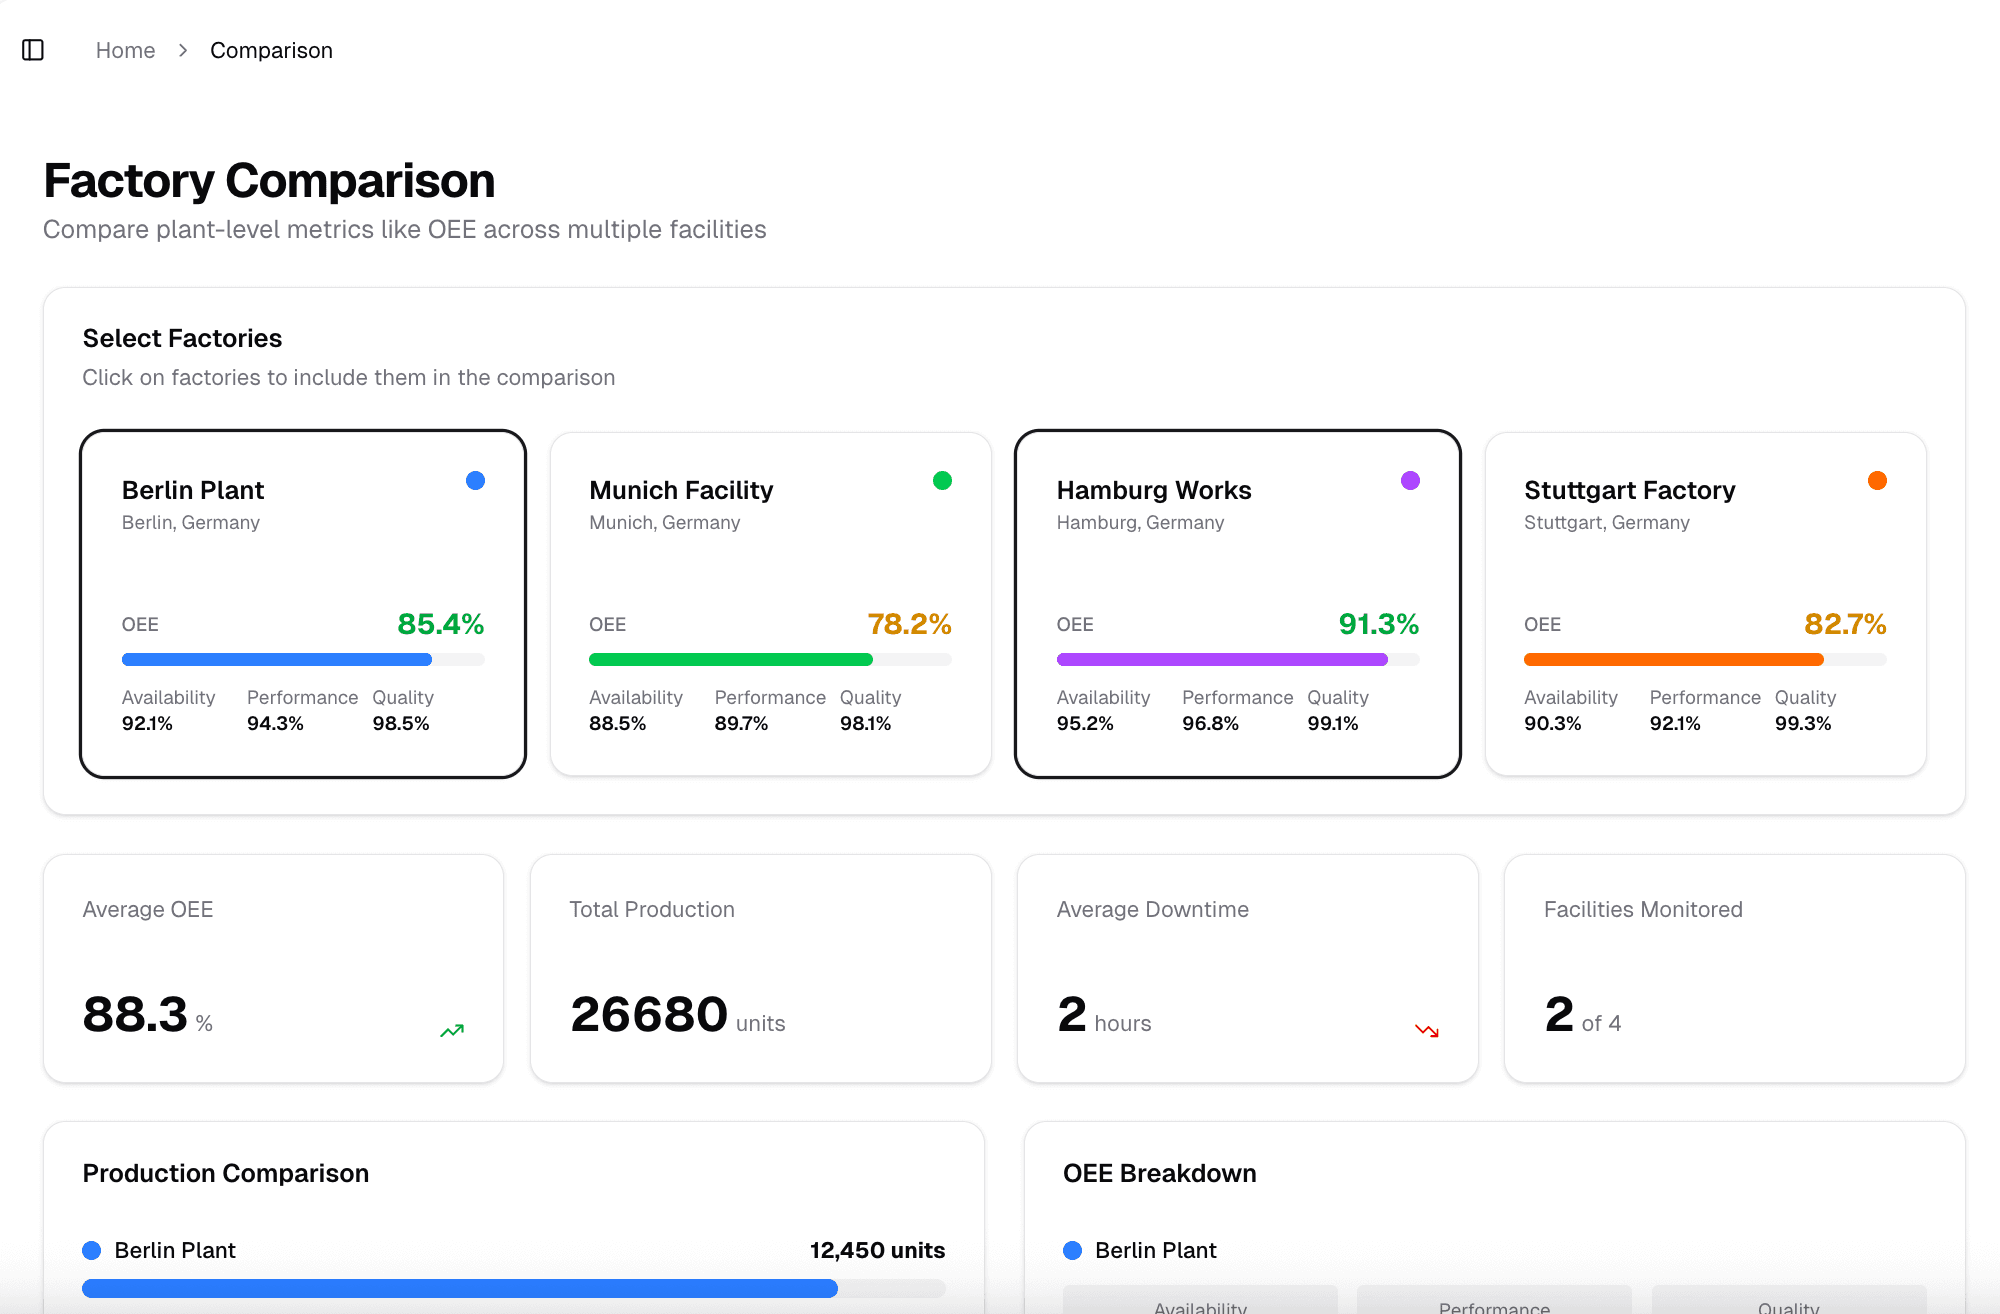Click Berlin Plant production comparison bar
This screenshot has width=2000, height=1314.
460,1288
